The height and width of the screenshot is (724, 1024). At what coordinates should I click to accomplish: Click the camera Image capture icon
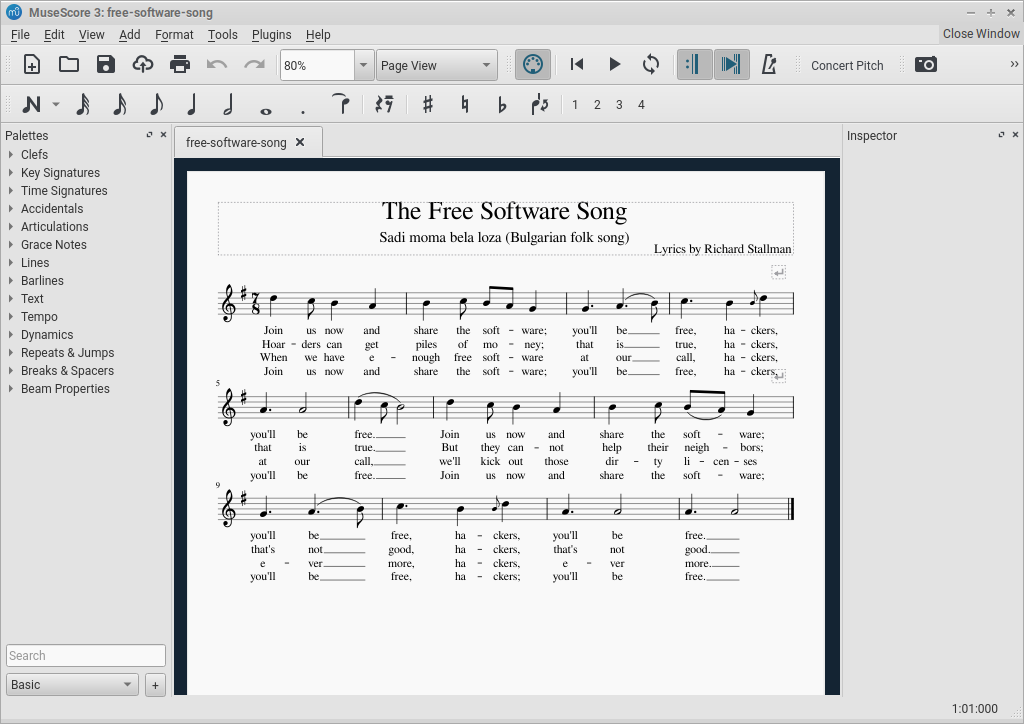tap(926, 65)
